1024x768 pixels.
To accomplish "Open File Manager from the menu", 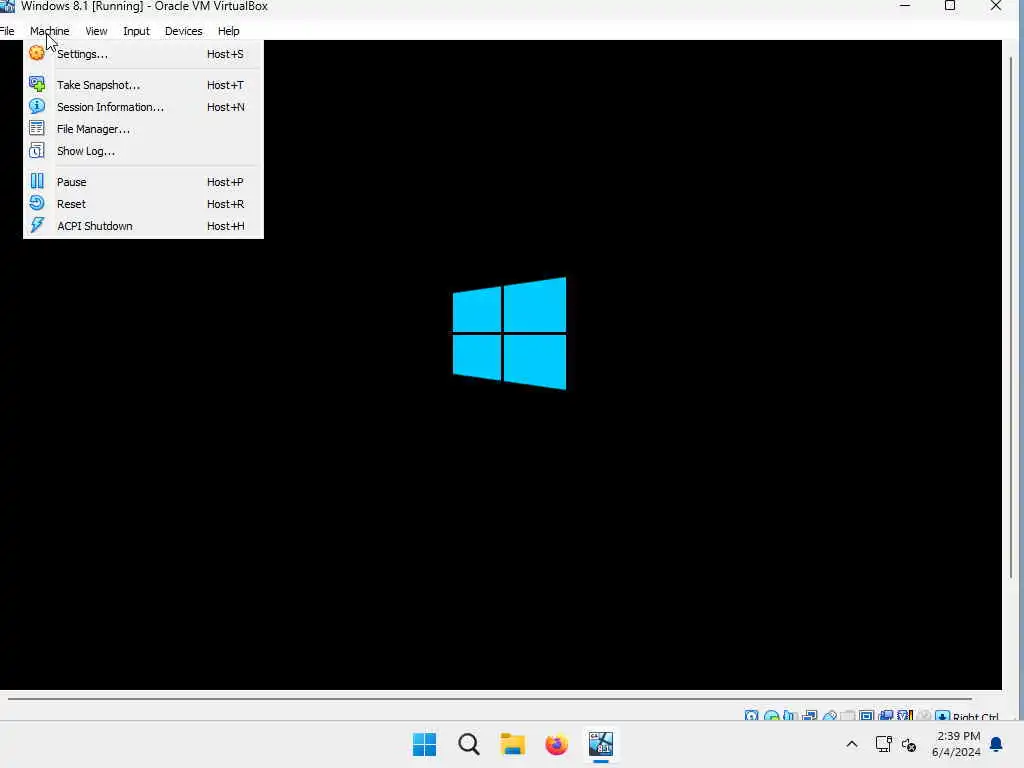I will pyautogui.click(x=143, y=129).
